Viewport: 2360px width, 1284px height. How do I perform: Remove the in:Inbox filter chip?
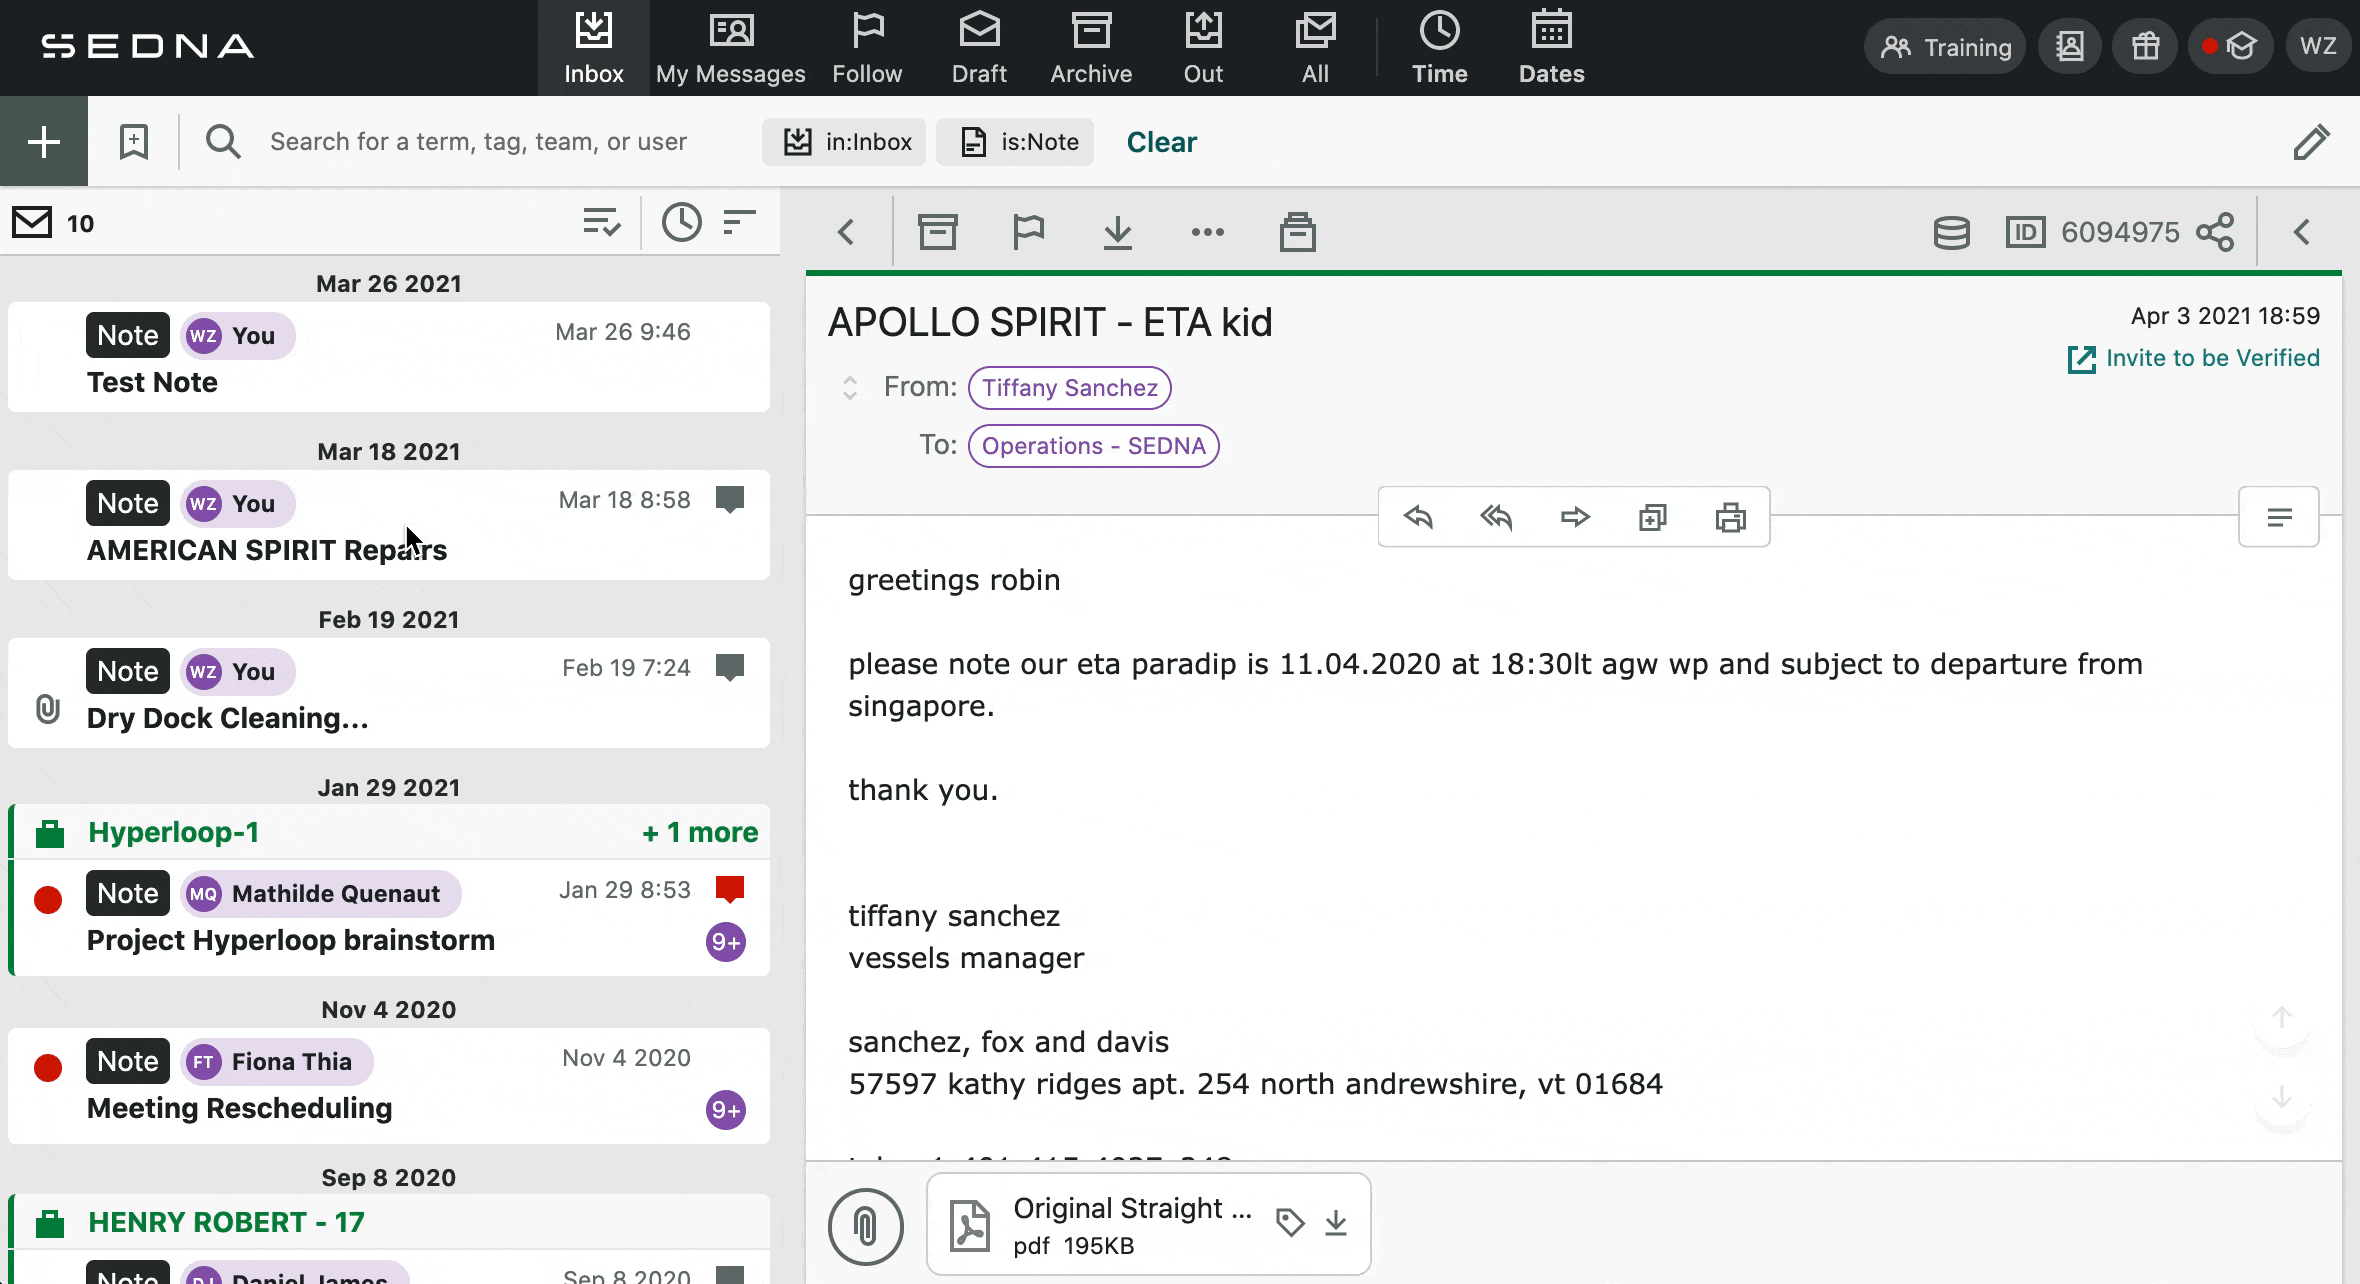844,142
